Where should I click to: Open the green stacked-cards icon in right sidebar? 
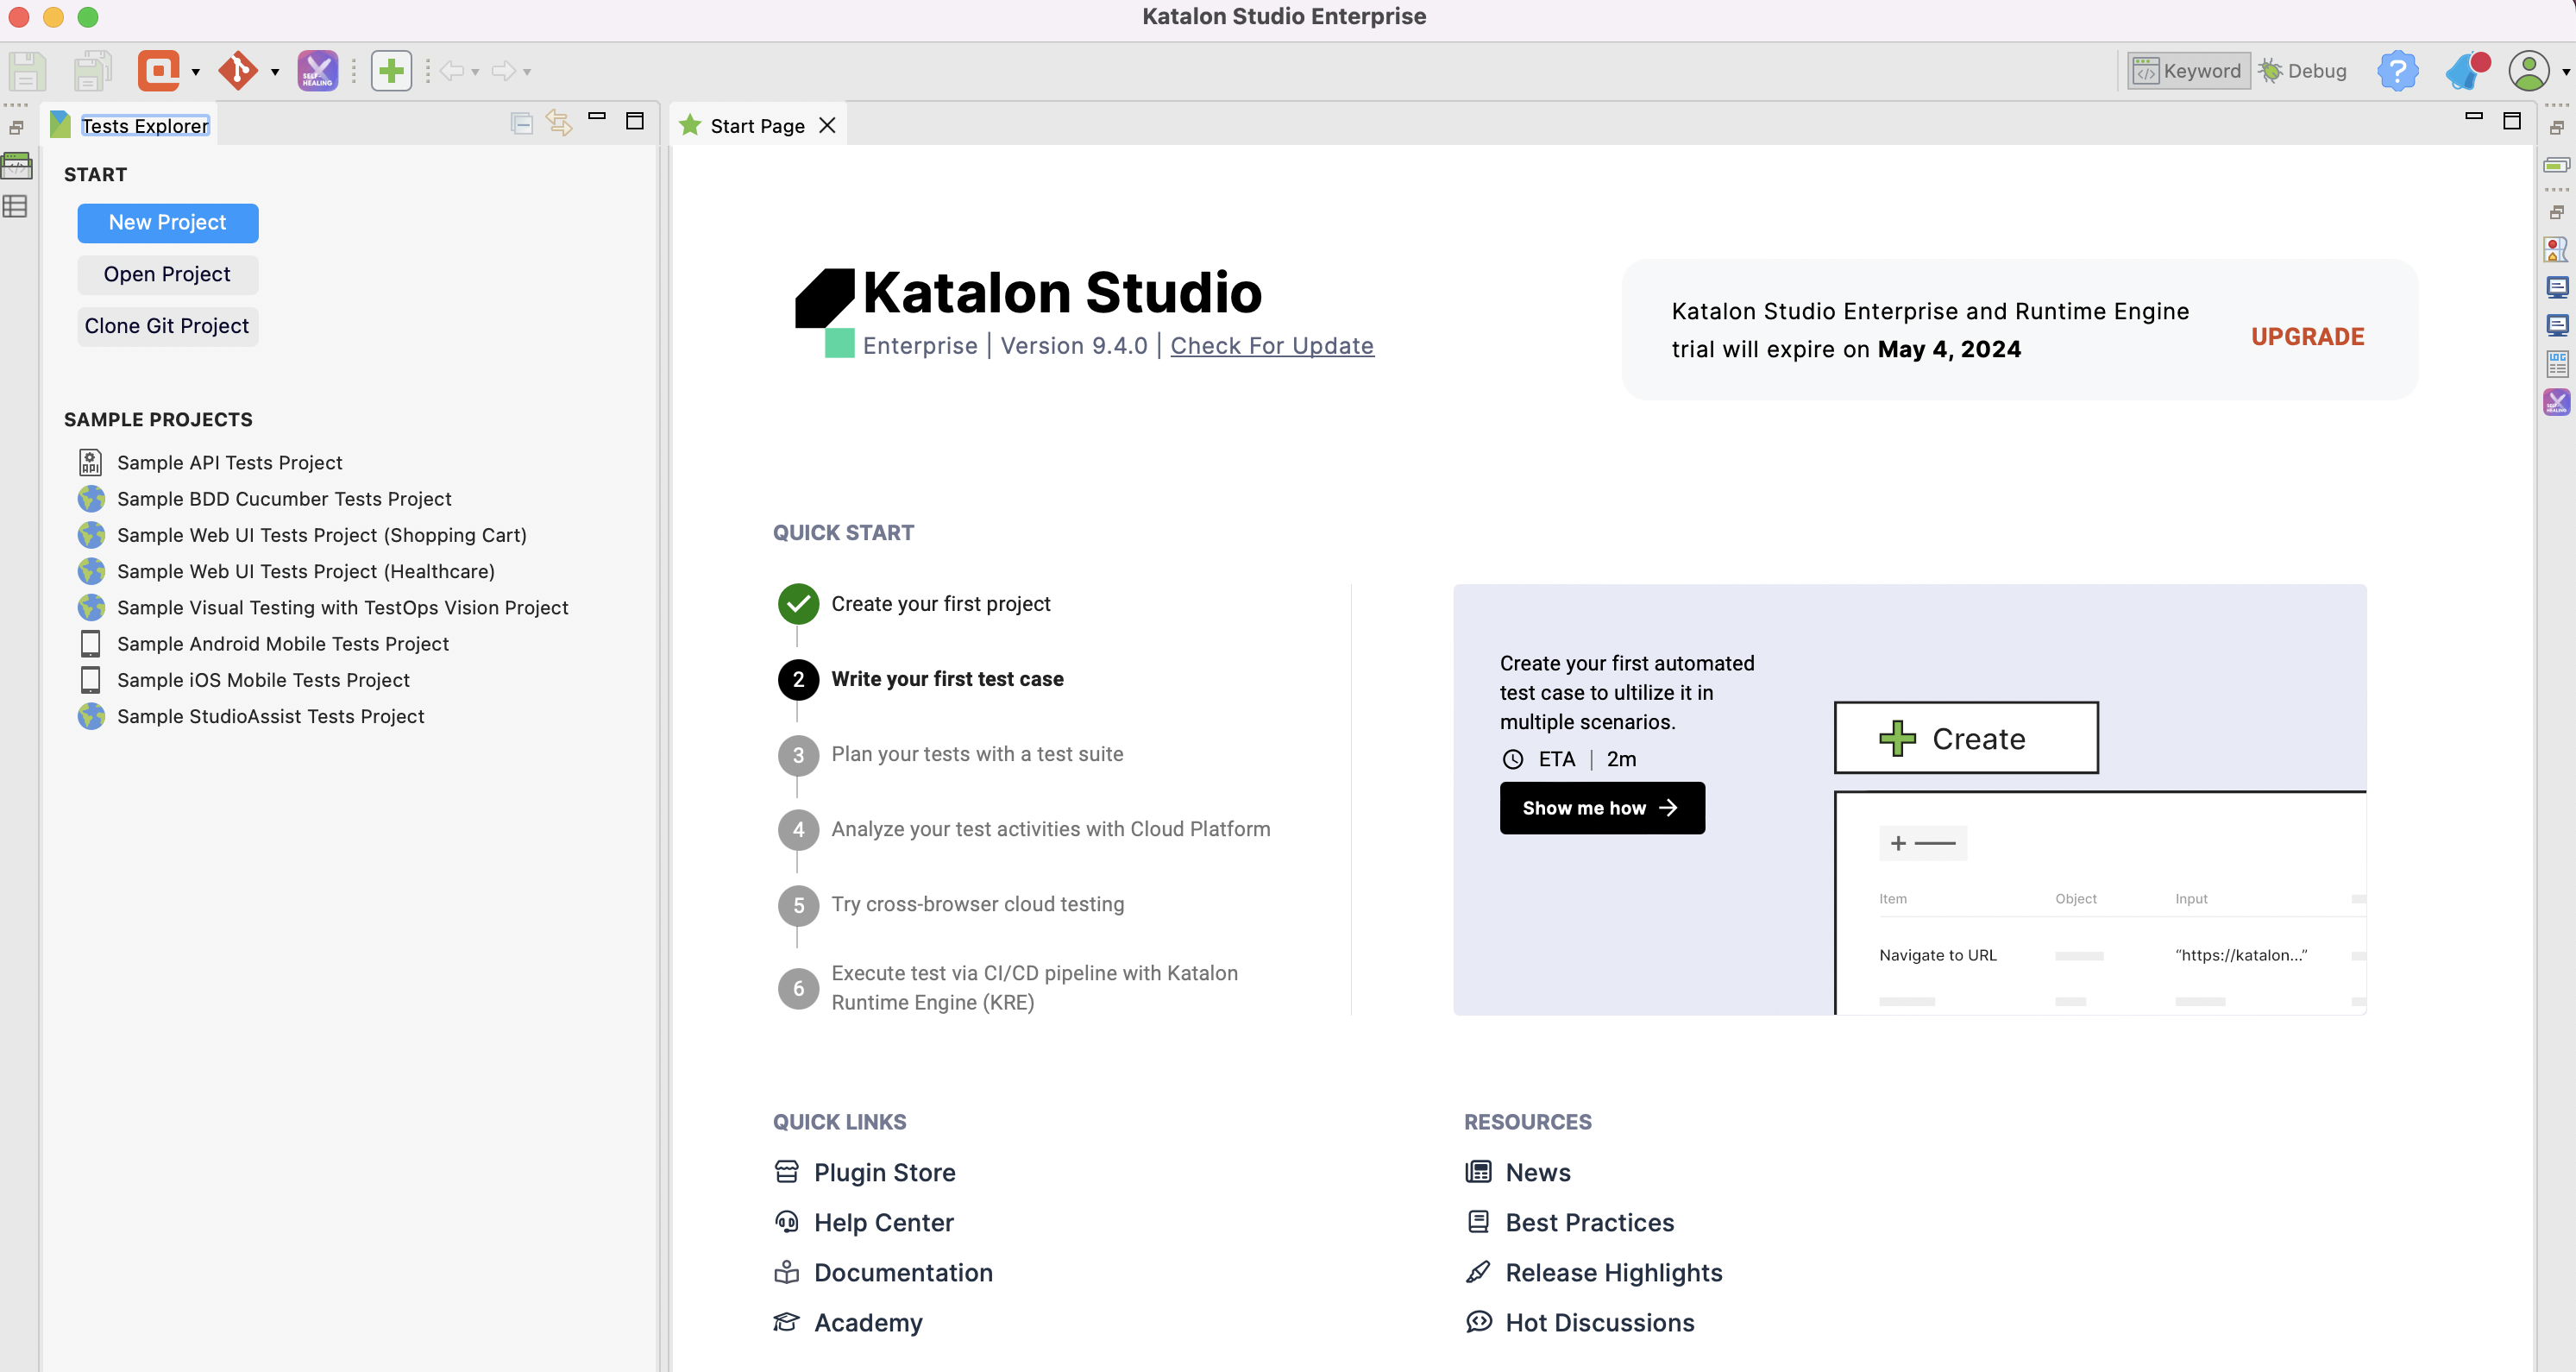point(2557,165)
